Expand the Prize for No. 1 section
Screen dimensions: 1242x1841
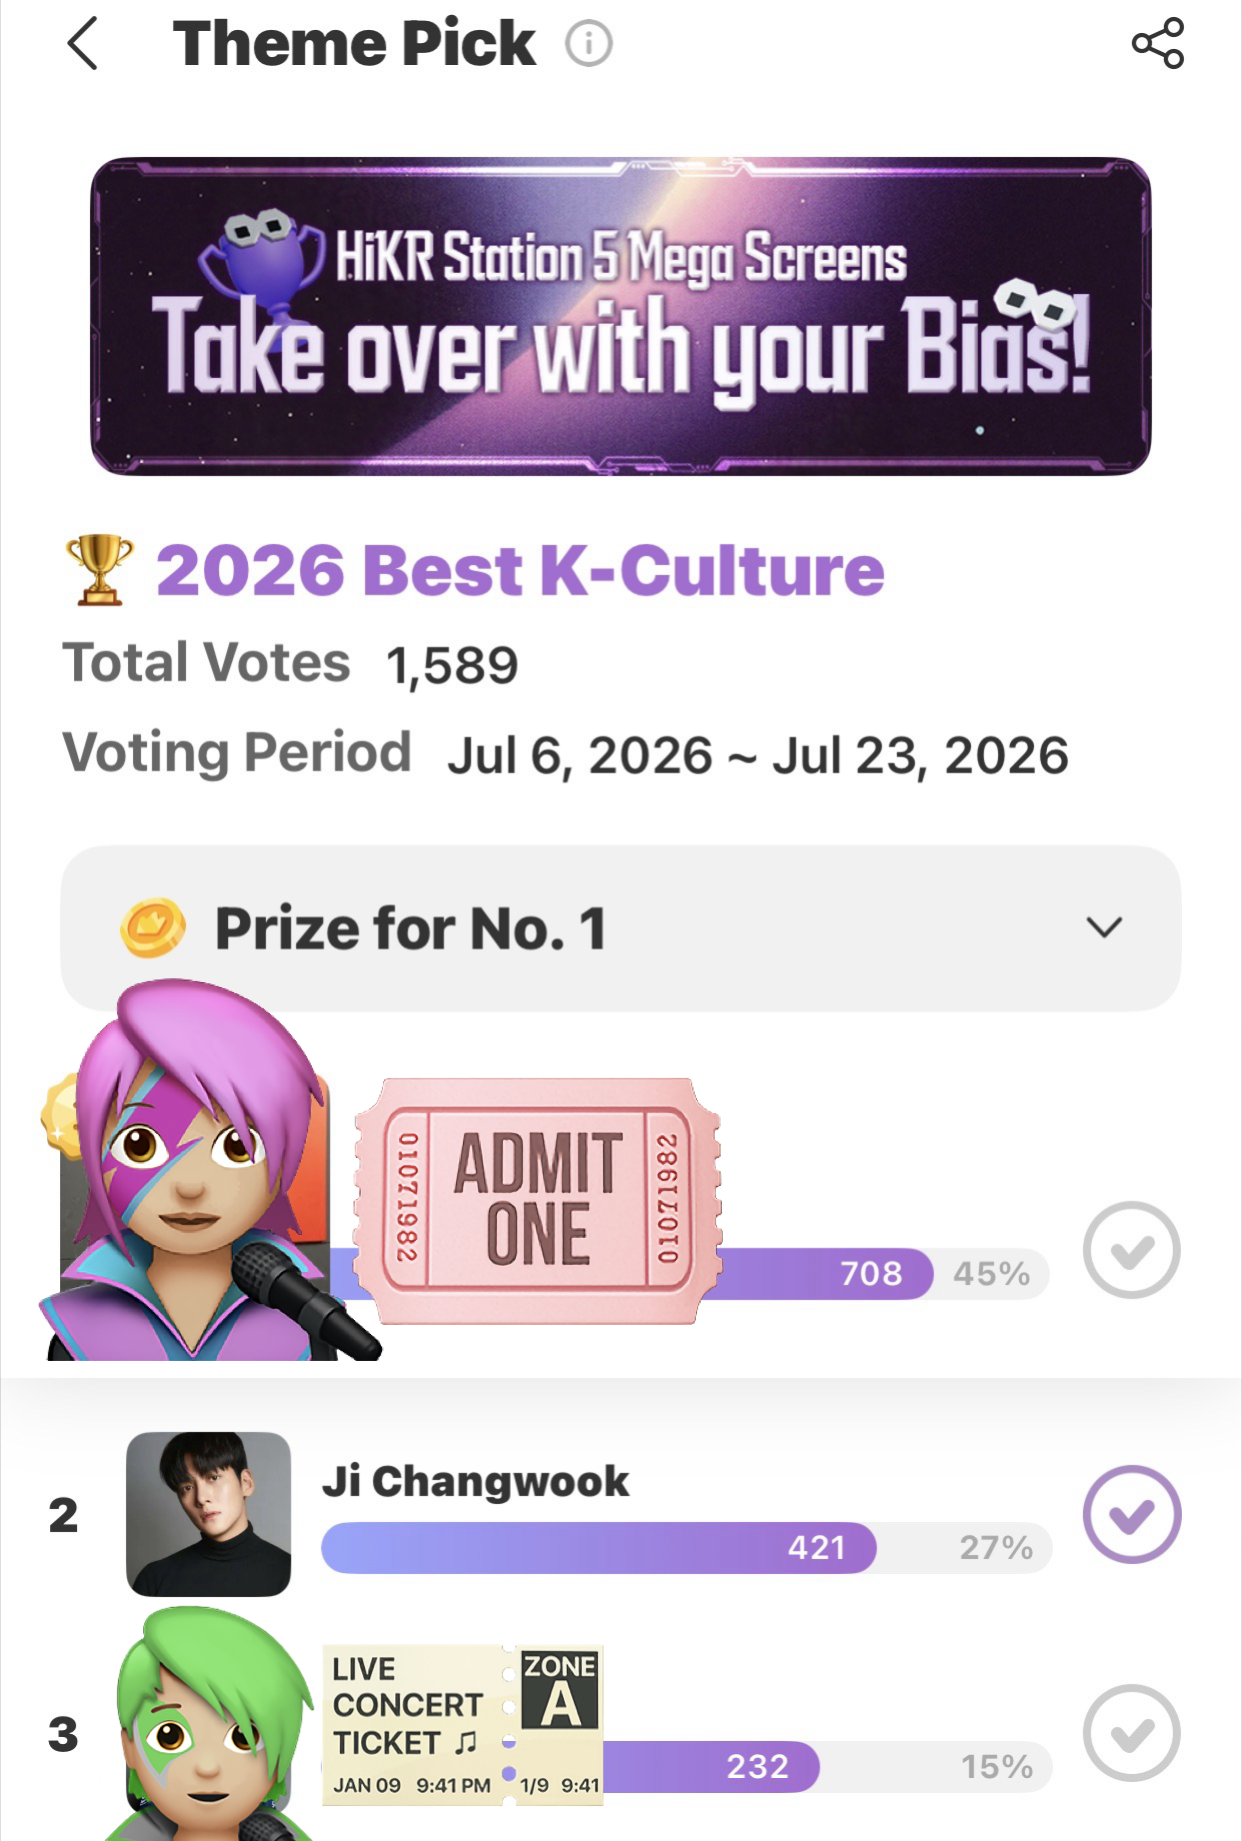[x=621, y=928]
